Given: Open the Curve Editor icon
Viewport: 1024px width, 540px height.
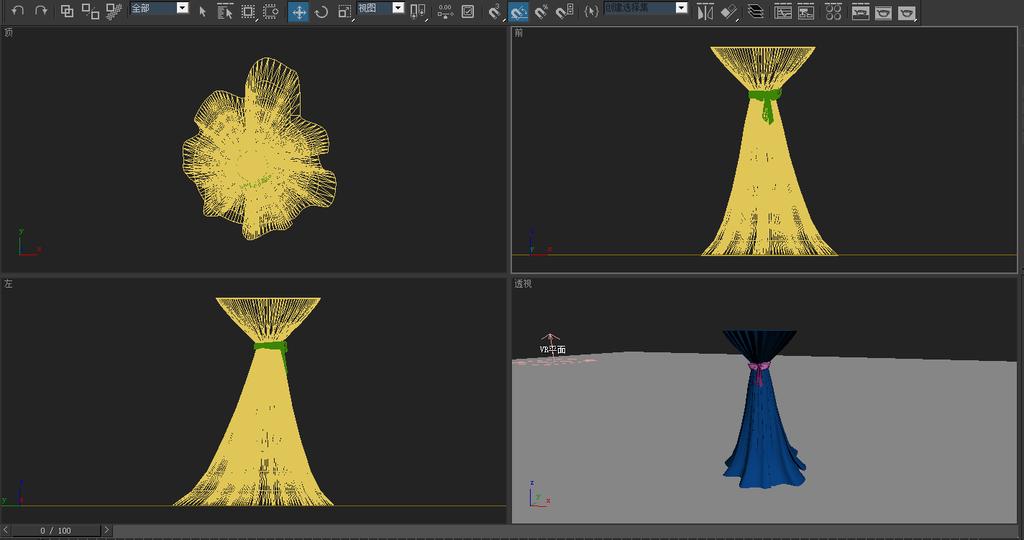Looking at the screenshot, I should pyautogui.click(x=783, y=12).
